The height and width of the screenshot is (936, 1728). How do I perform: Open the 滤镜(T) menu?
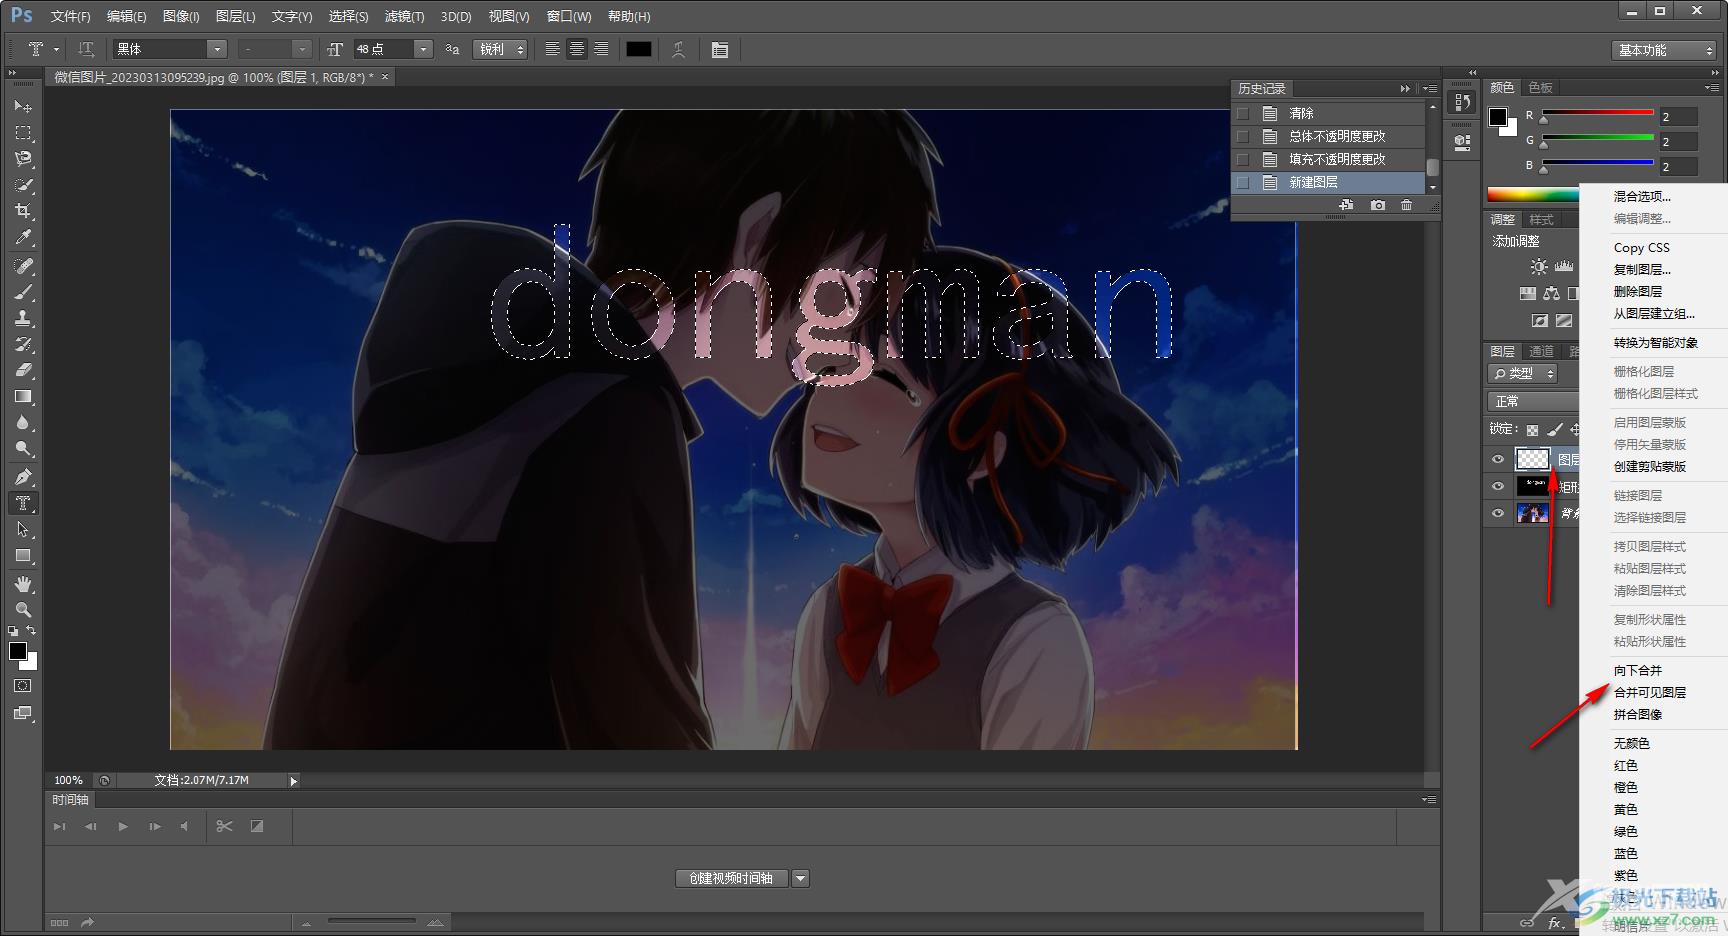click(404, 16)
